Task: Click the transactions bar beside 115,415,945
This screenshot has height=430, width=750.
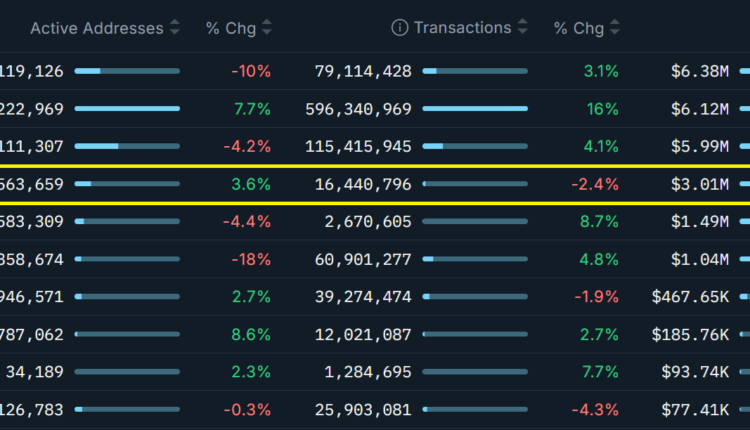Action: 475,146
